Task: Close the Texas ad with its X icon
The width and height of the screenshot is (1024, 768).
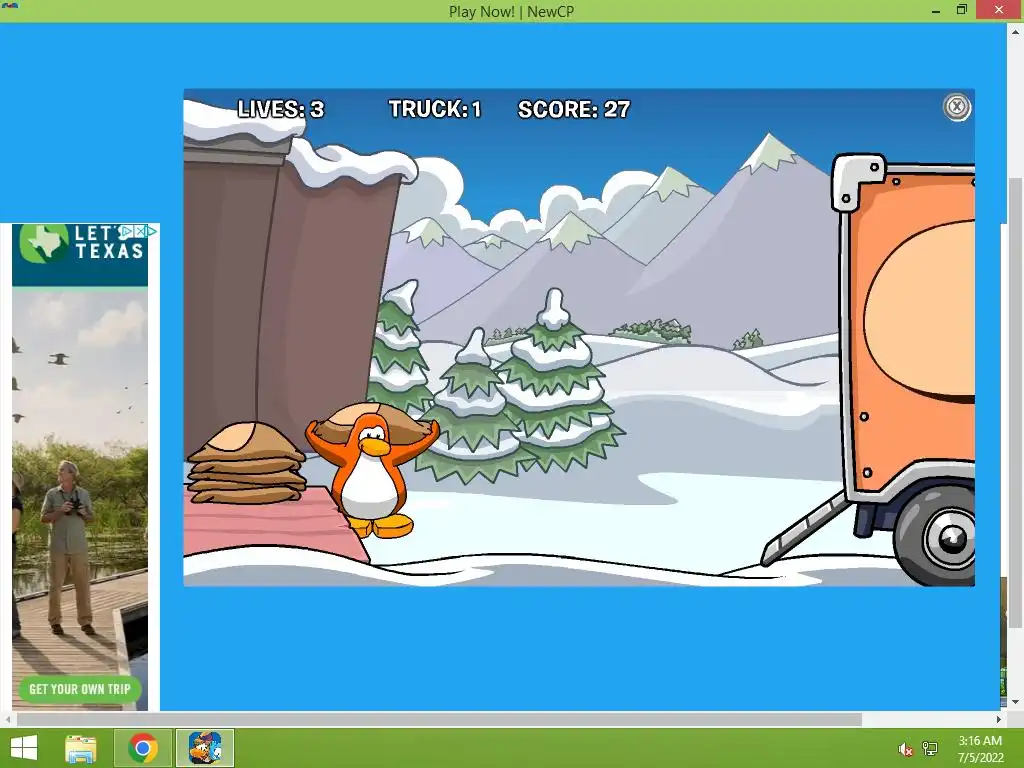Action: coord(139,231)
